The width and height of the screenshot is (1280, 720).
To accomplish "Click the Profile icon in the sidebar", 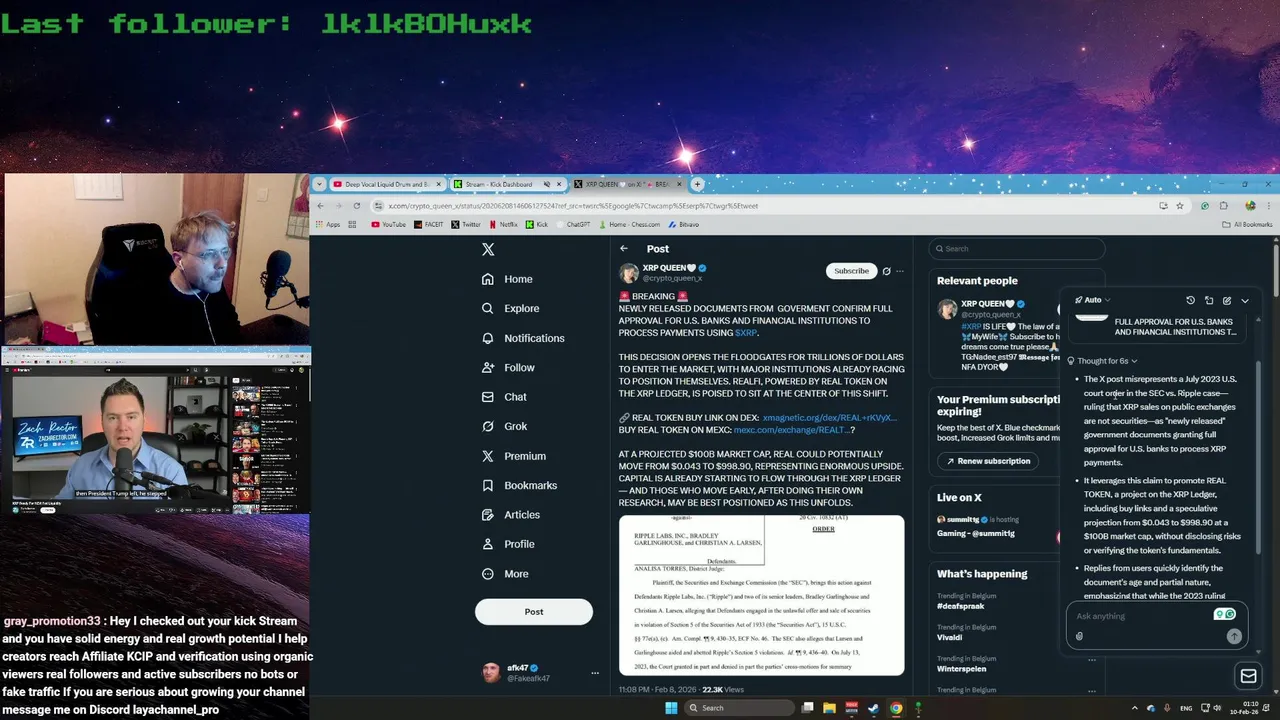I will 488,544.
